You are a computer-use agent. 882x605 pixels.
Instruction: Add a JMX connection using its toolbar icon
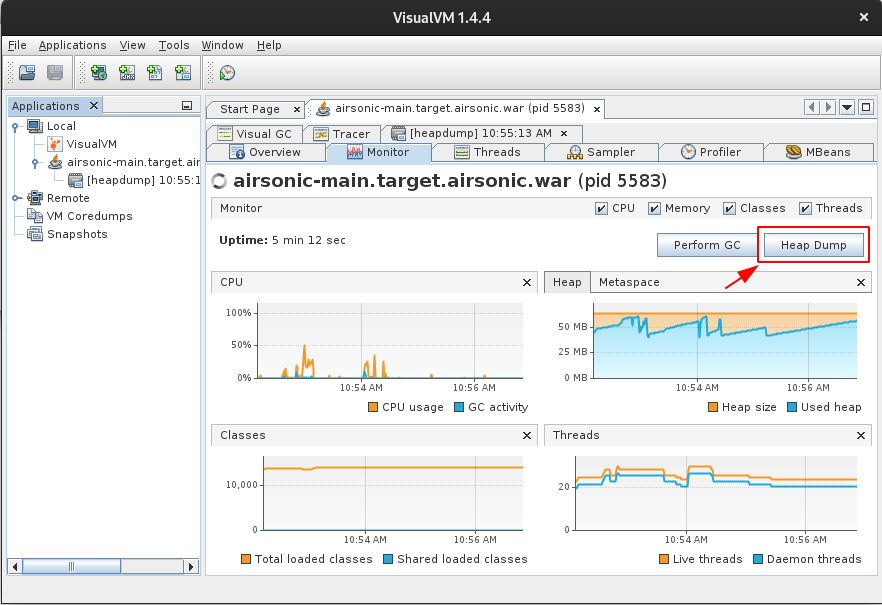point(126,72)
